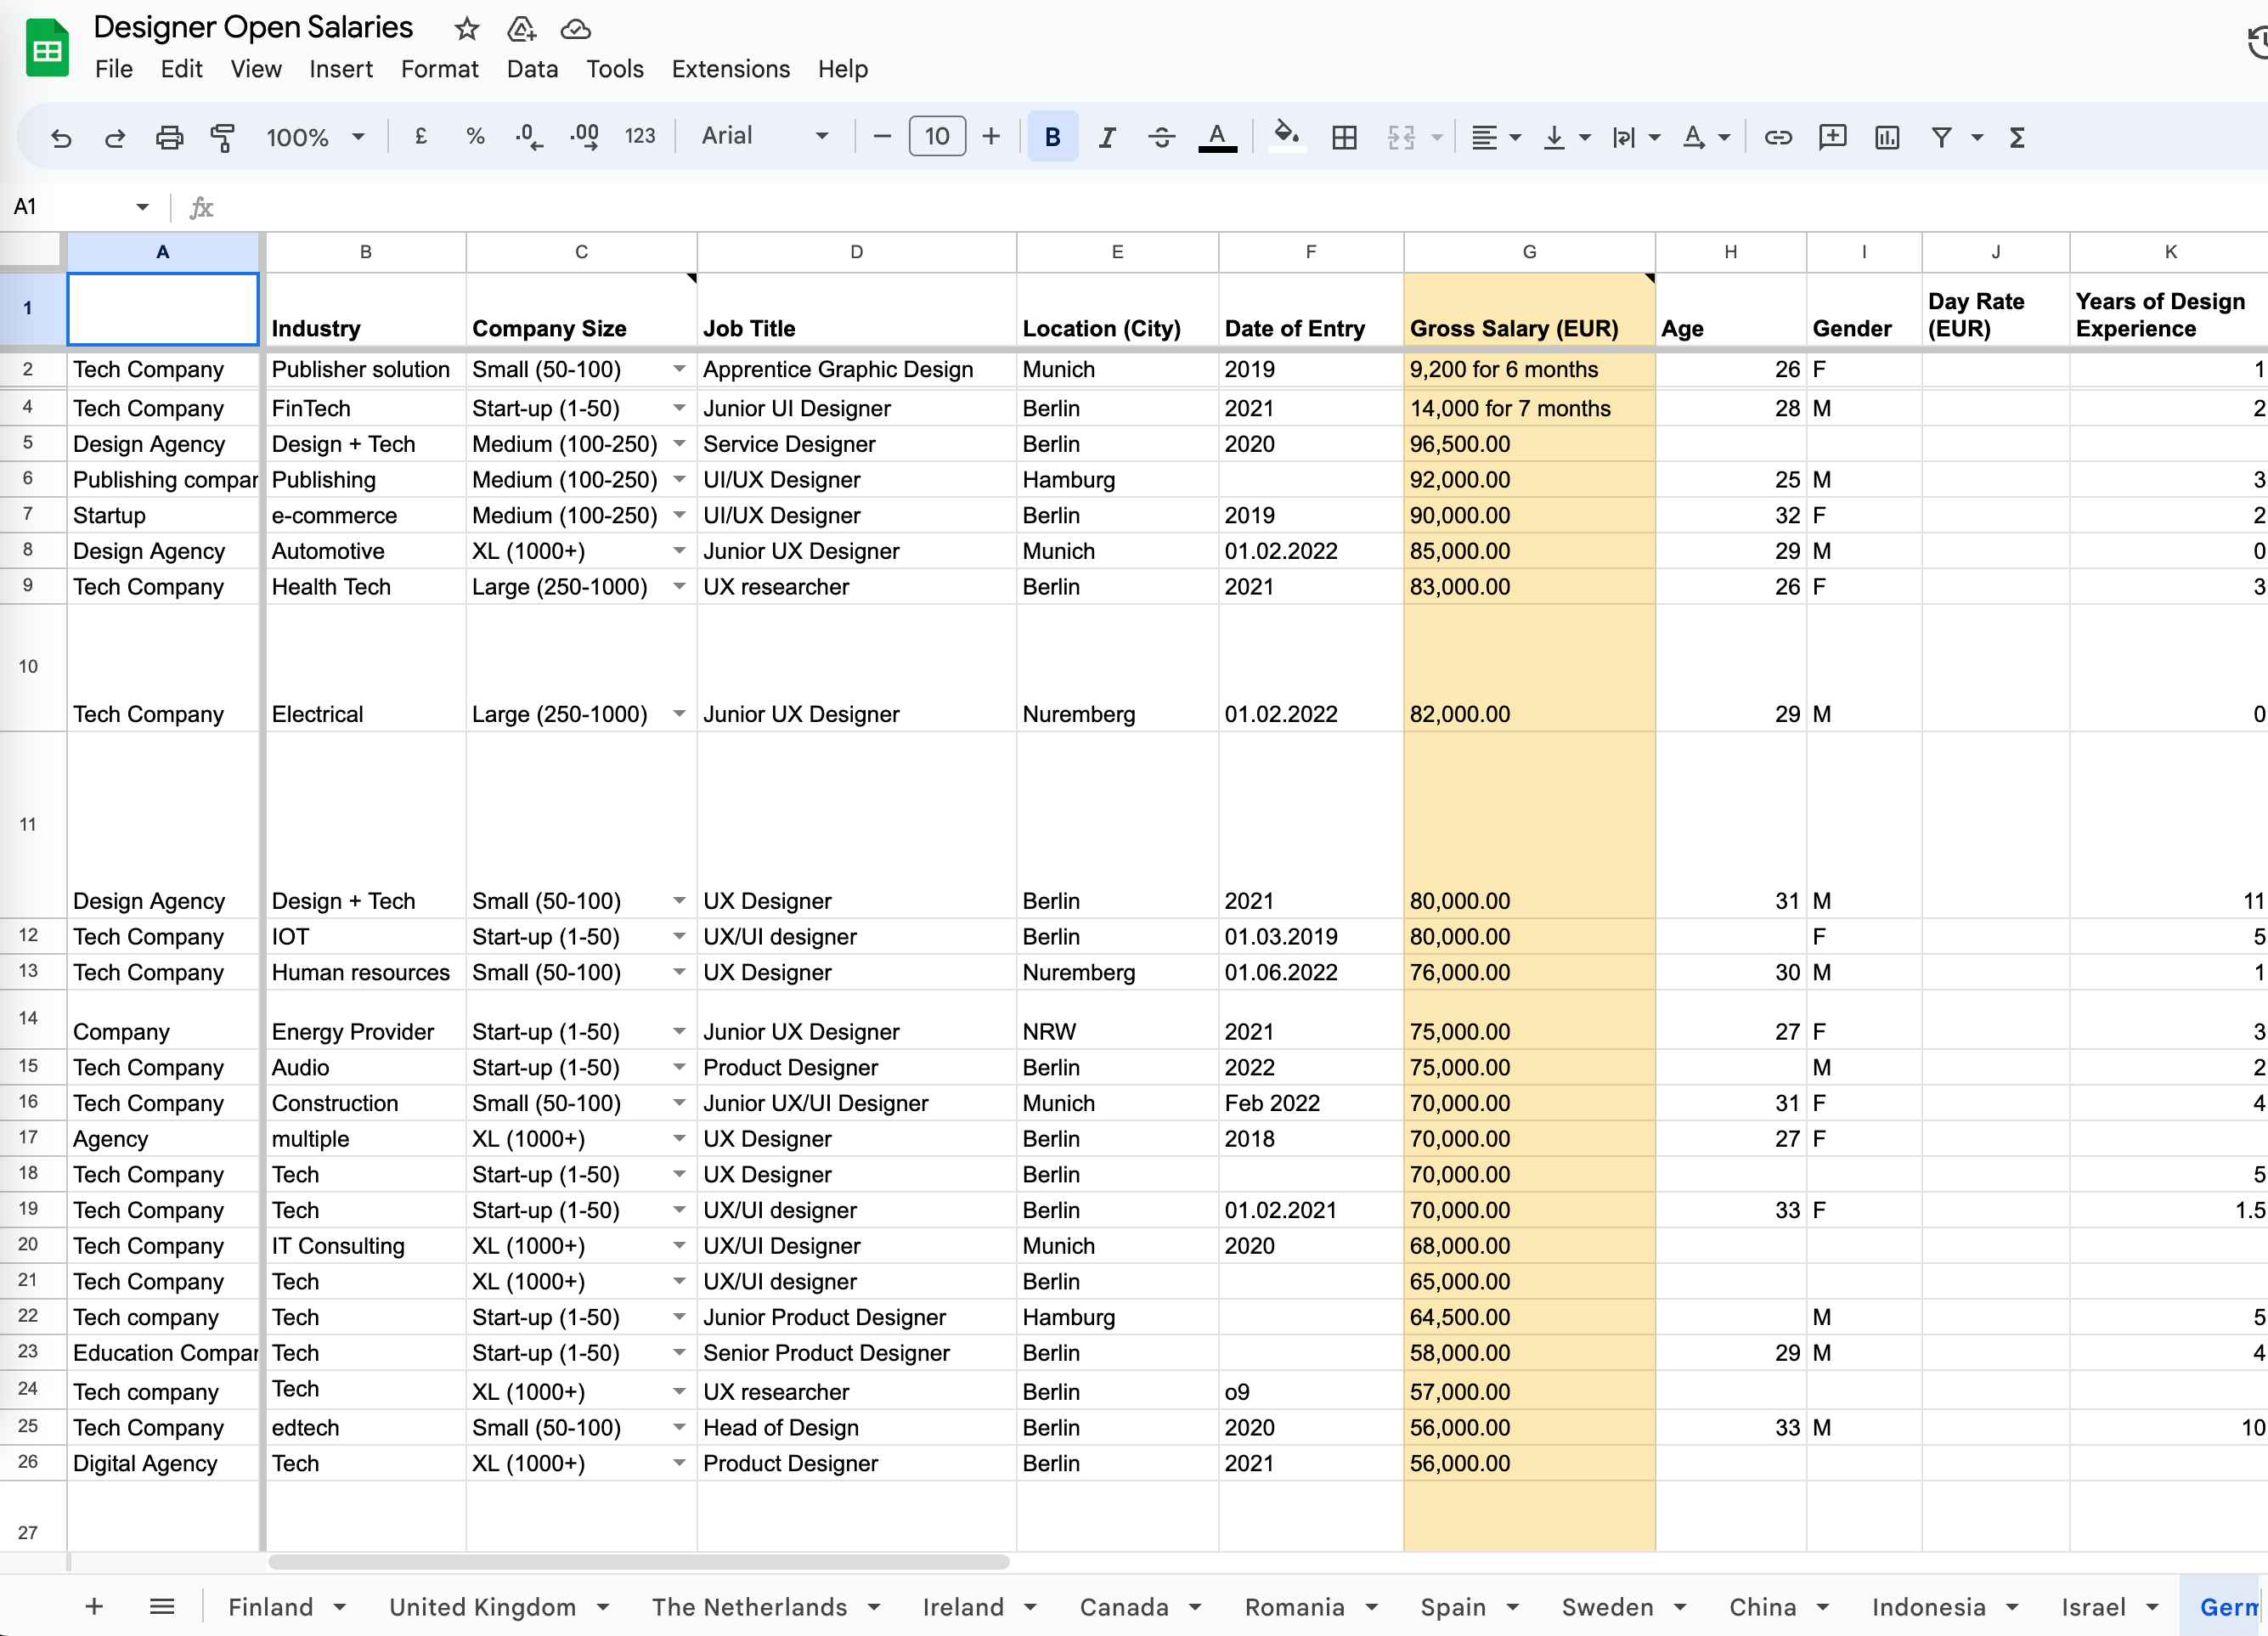Select the Paint format tool

tap(222, 137)
